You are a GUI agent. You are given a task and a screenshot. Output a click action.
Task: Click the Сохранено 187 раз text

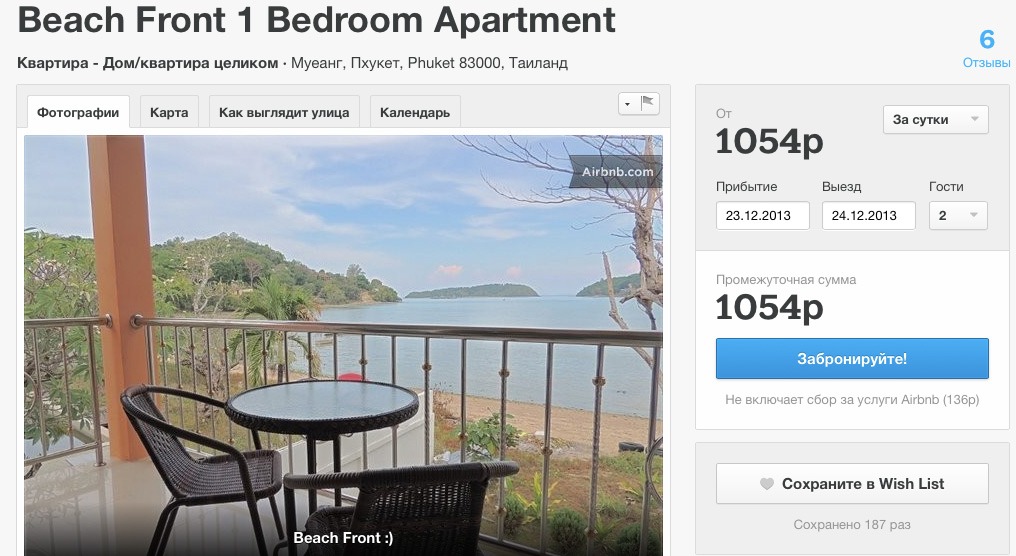pyautogui.click(x=852, y=524)
